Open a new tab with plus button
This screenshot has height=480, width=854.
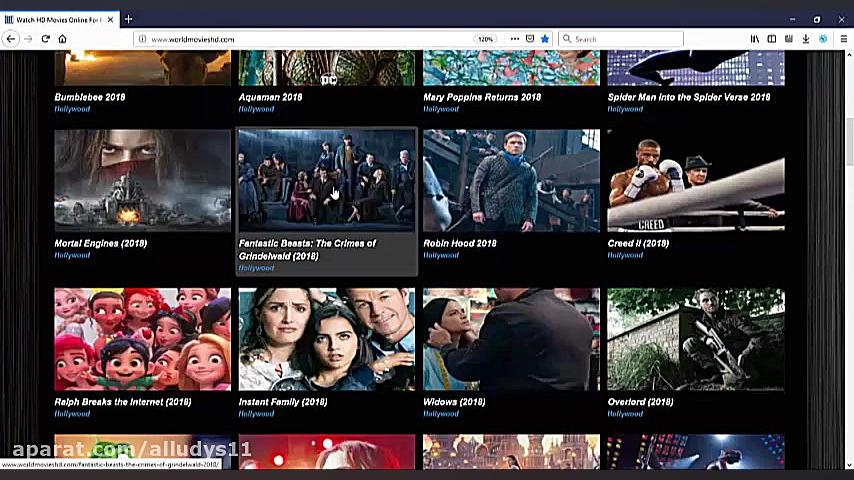[129, 20]
